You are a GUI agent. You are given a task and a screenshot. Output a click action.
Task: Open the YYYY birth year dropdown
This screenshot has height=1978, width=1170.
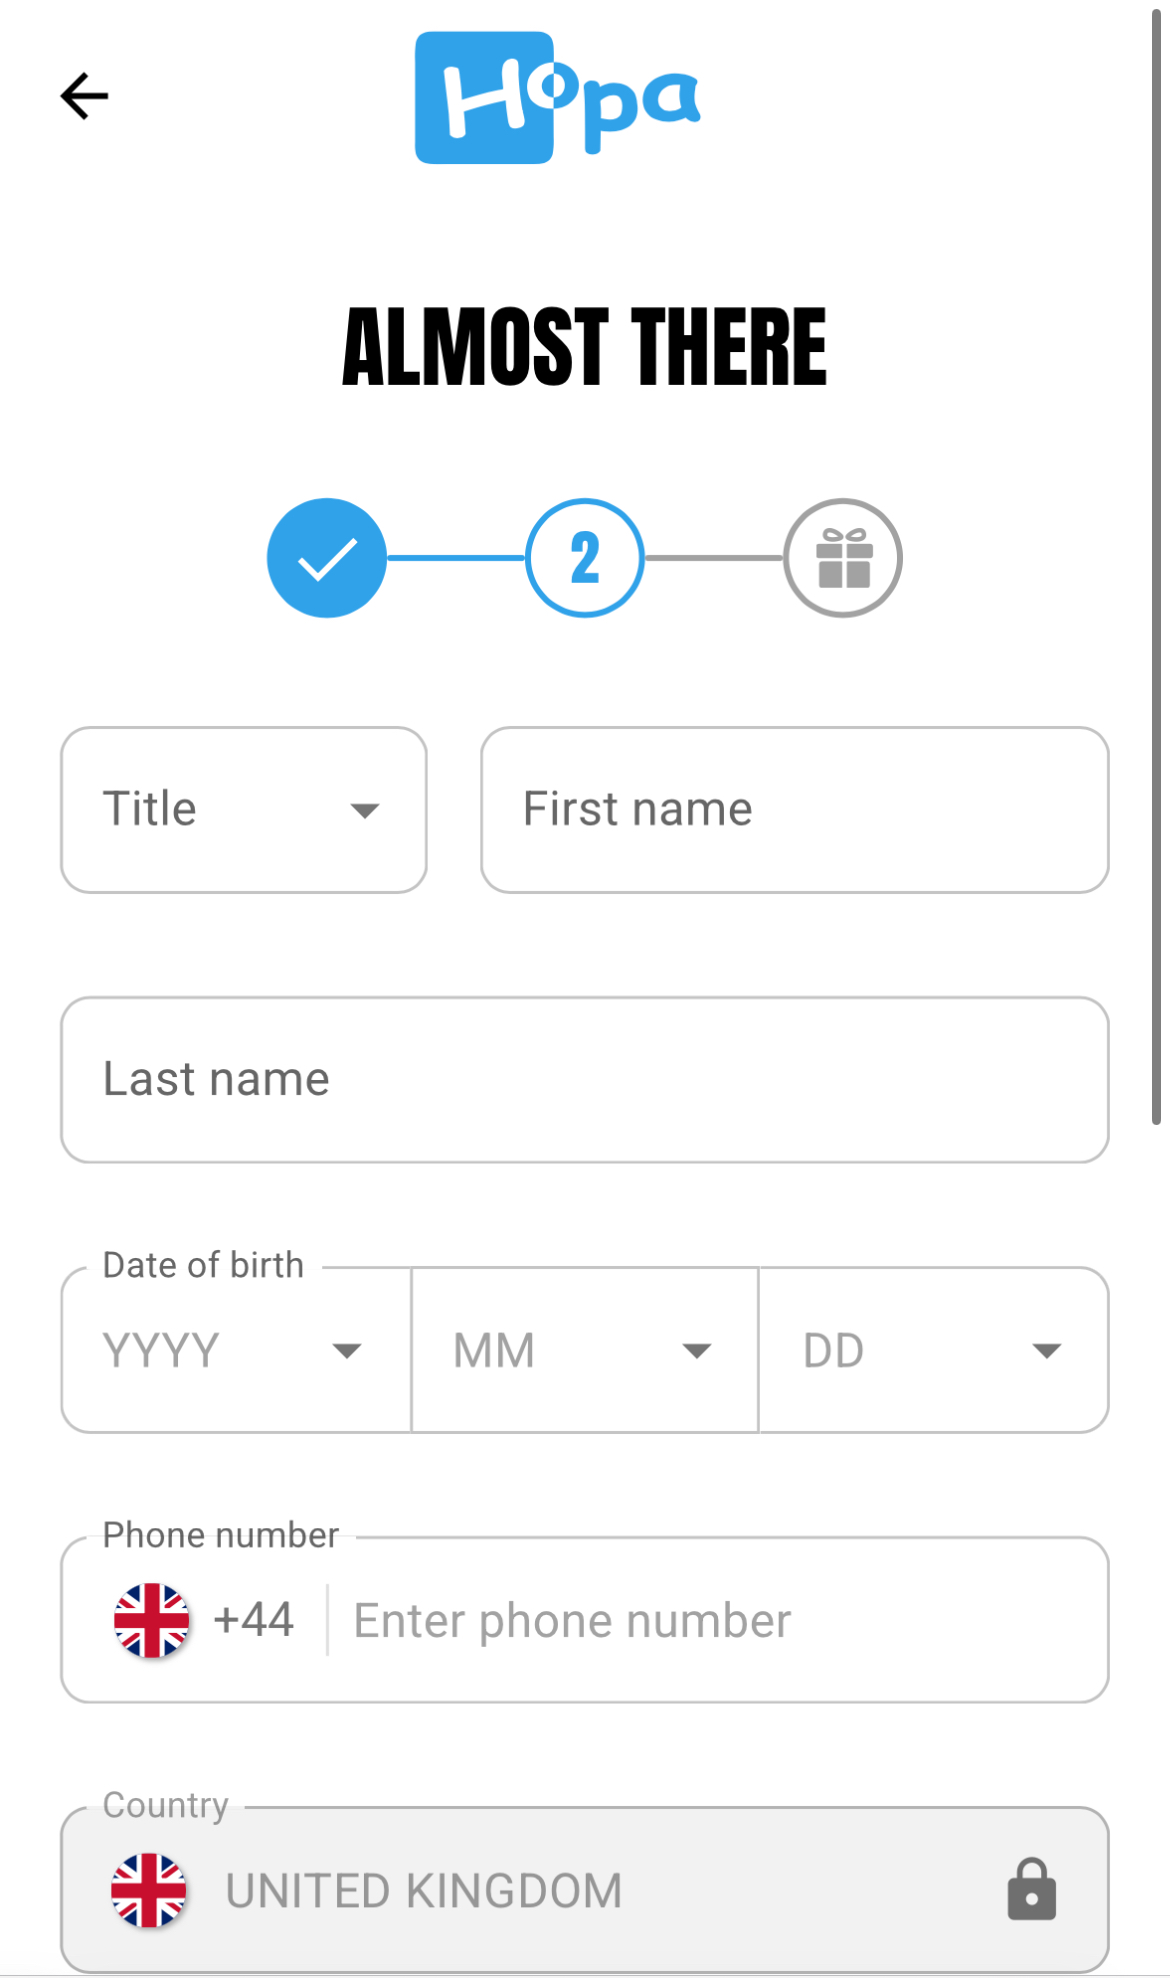[235, 1349]
